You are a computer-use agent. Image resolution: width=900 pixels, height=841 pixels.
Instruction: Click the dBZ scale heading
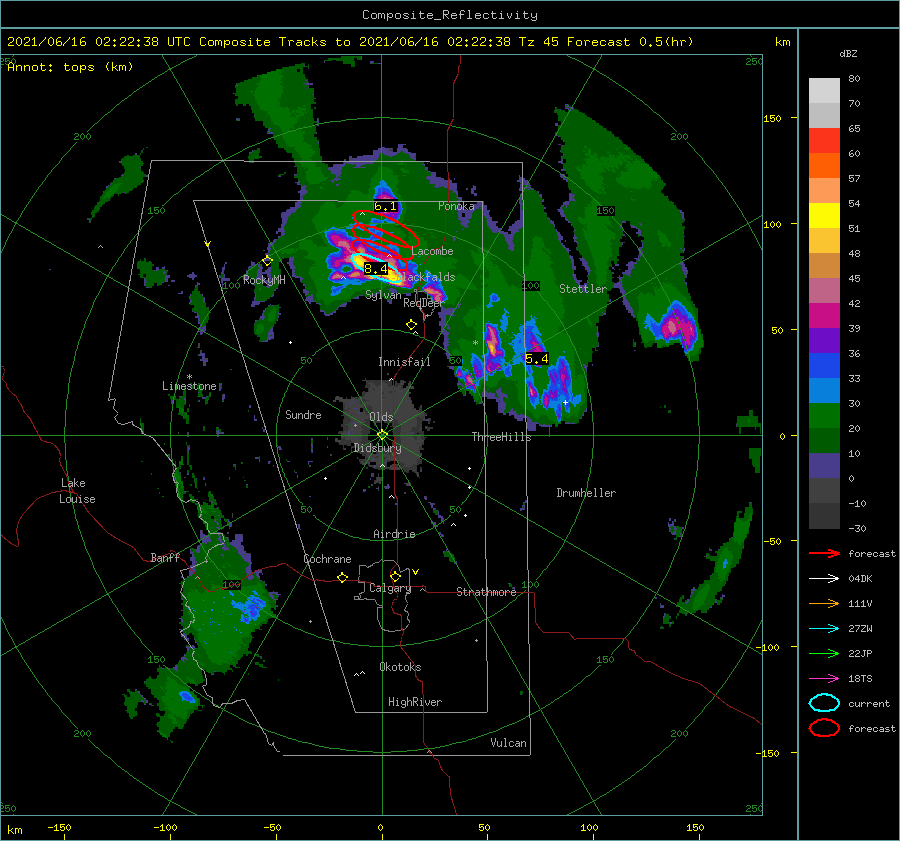(x=848, y=53)
